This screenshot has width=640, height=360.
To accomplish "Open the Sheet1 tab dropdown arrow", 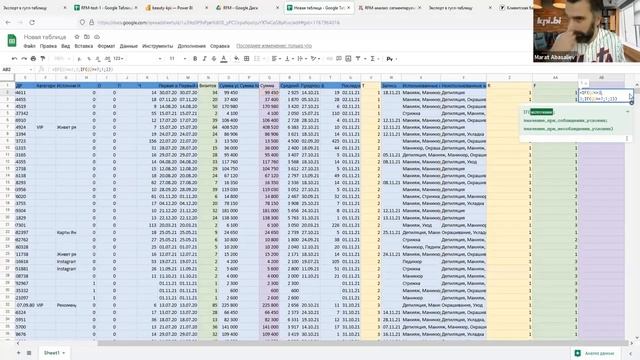I will pyautogui.click(x=64, y=353).
